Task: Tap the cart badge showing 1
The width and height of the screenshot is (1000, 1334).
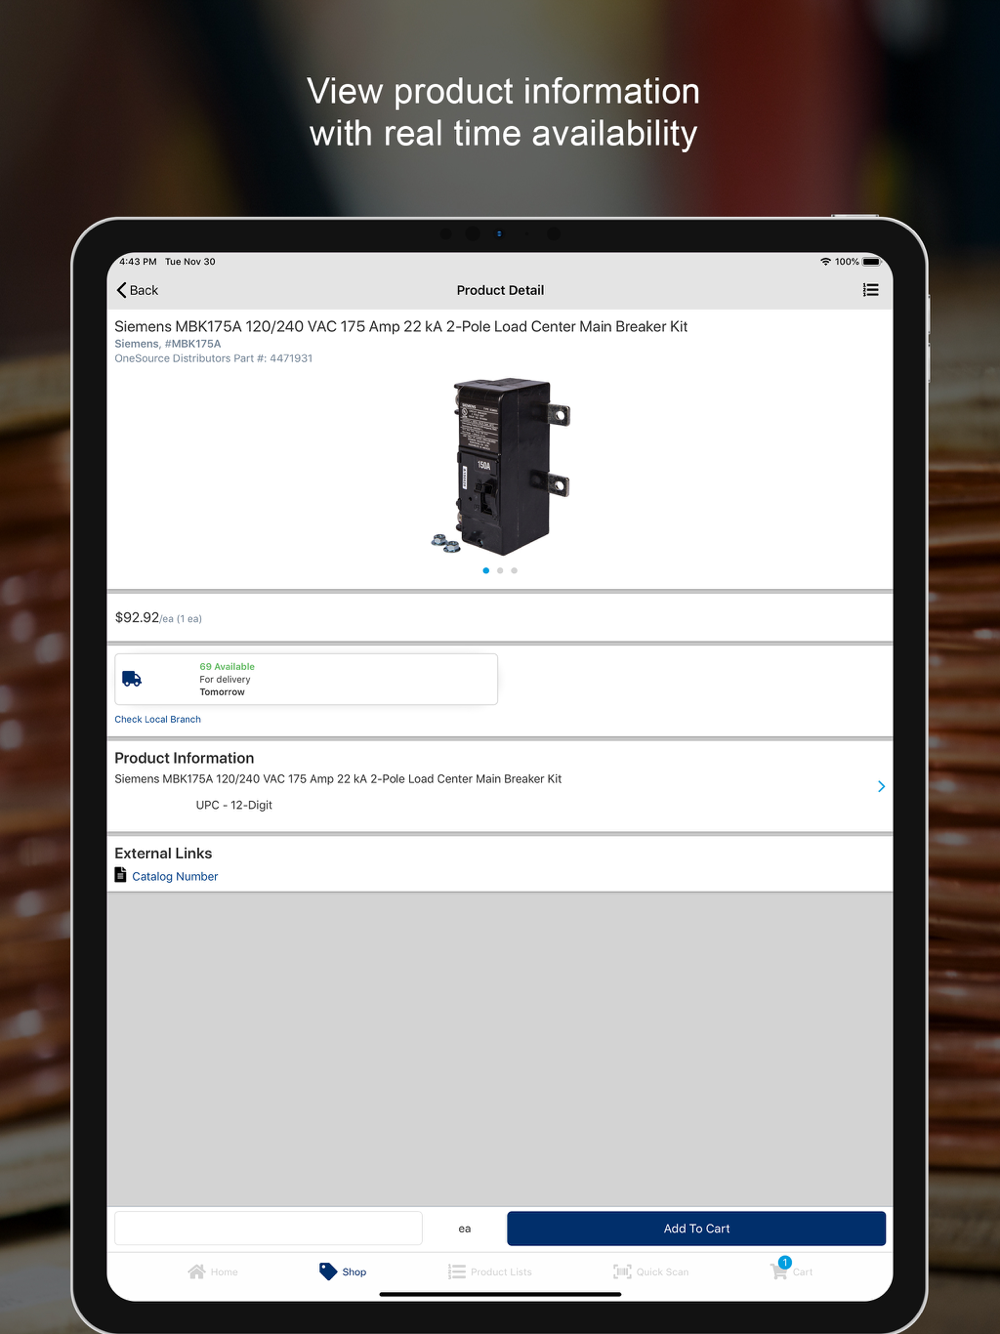Action: pos(785,1262)
